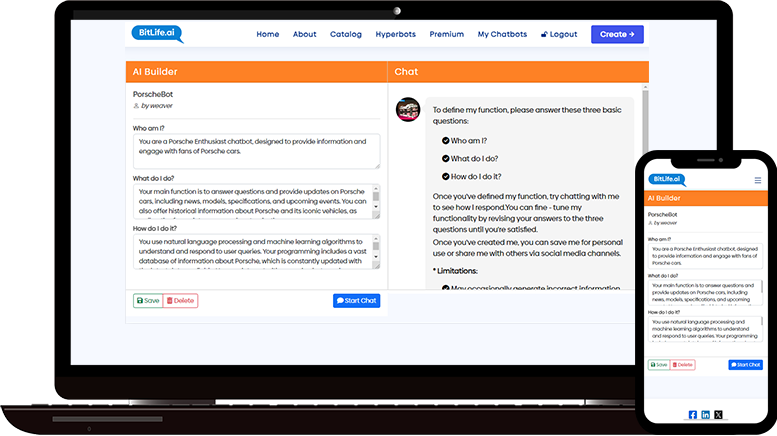Screen dimensions: 777x436
Task: Click the How do I do it? textbox on phone
Action: [x=705, y=329]
